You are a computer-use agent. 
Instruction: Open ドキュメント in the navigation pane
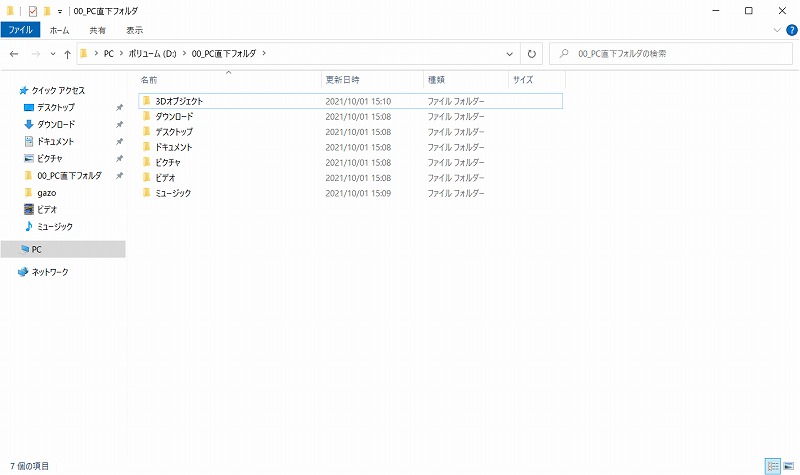56,141
